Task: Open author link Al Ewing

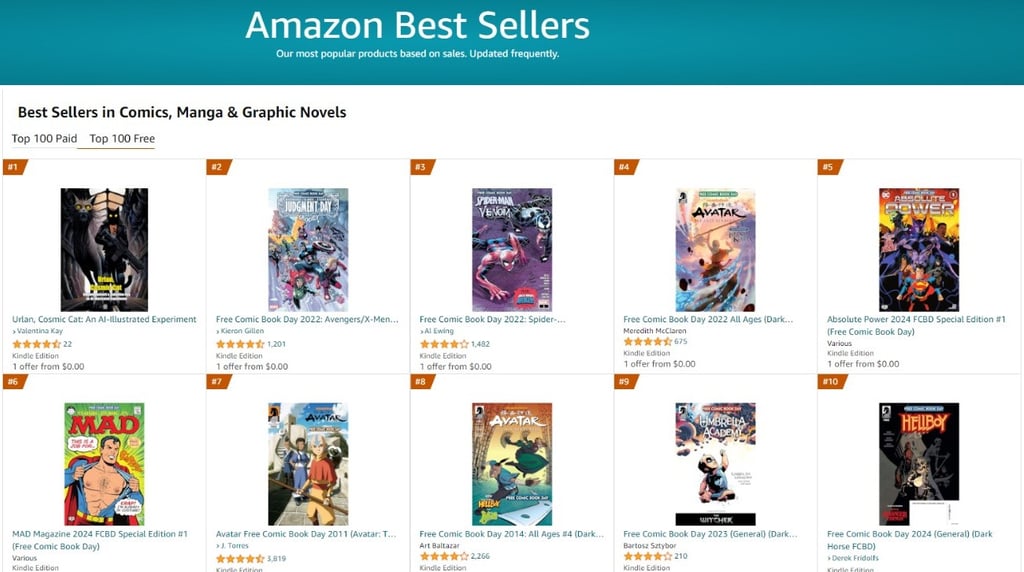Action: point(438,331)
